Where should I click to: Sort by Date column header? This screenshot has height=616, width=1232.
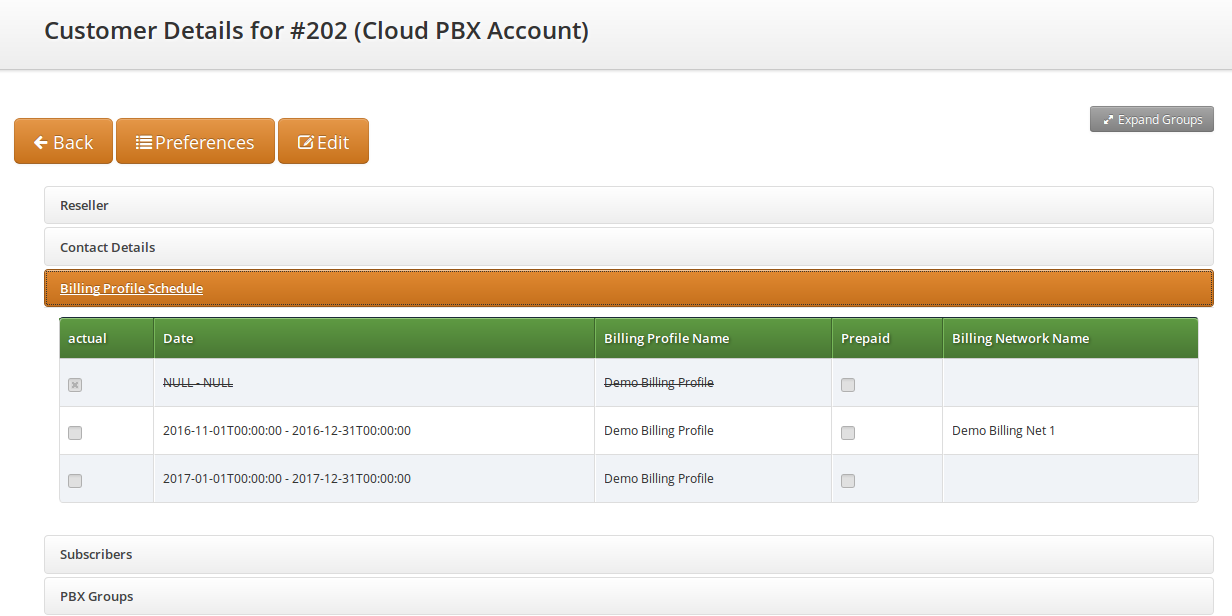[x=178, y=338]
